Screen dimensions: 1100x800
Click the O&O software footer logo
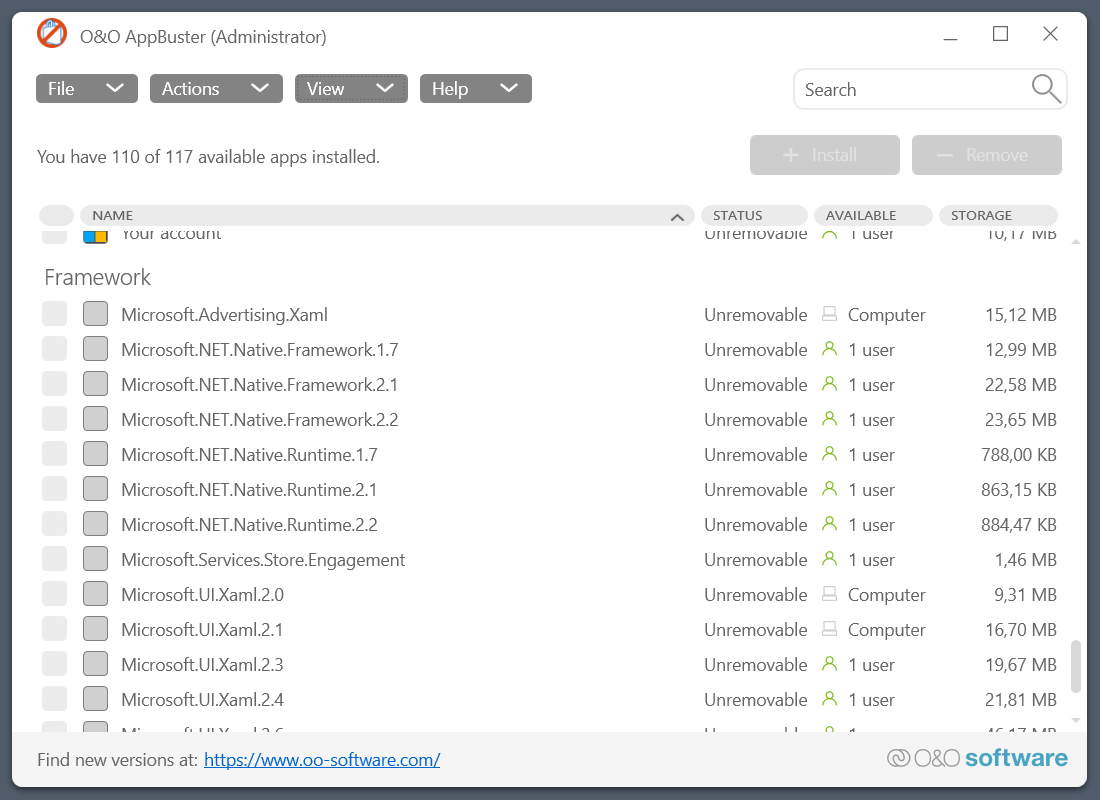pos(977,758)
